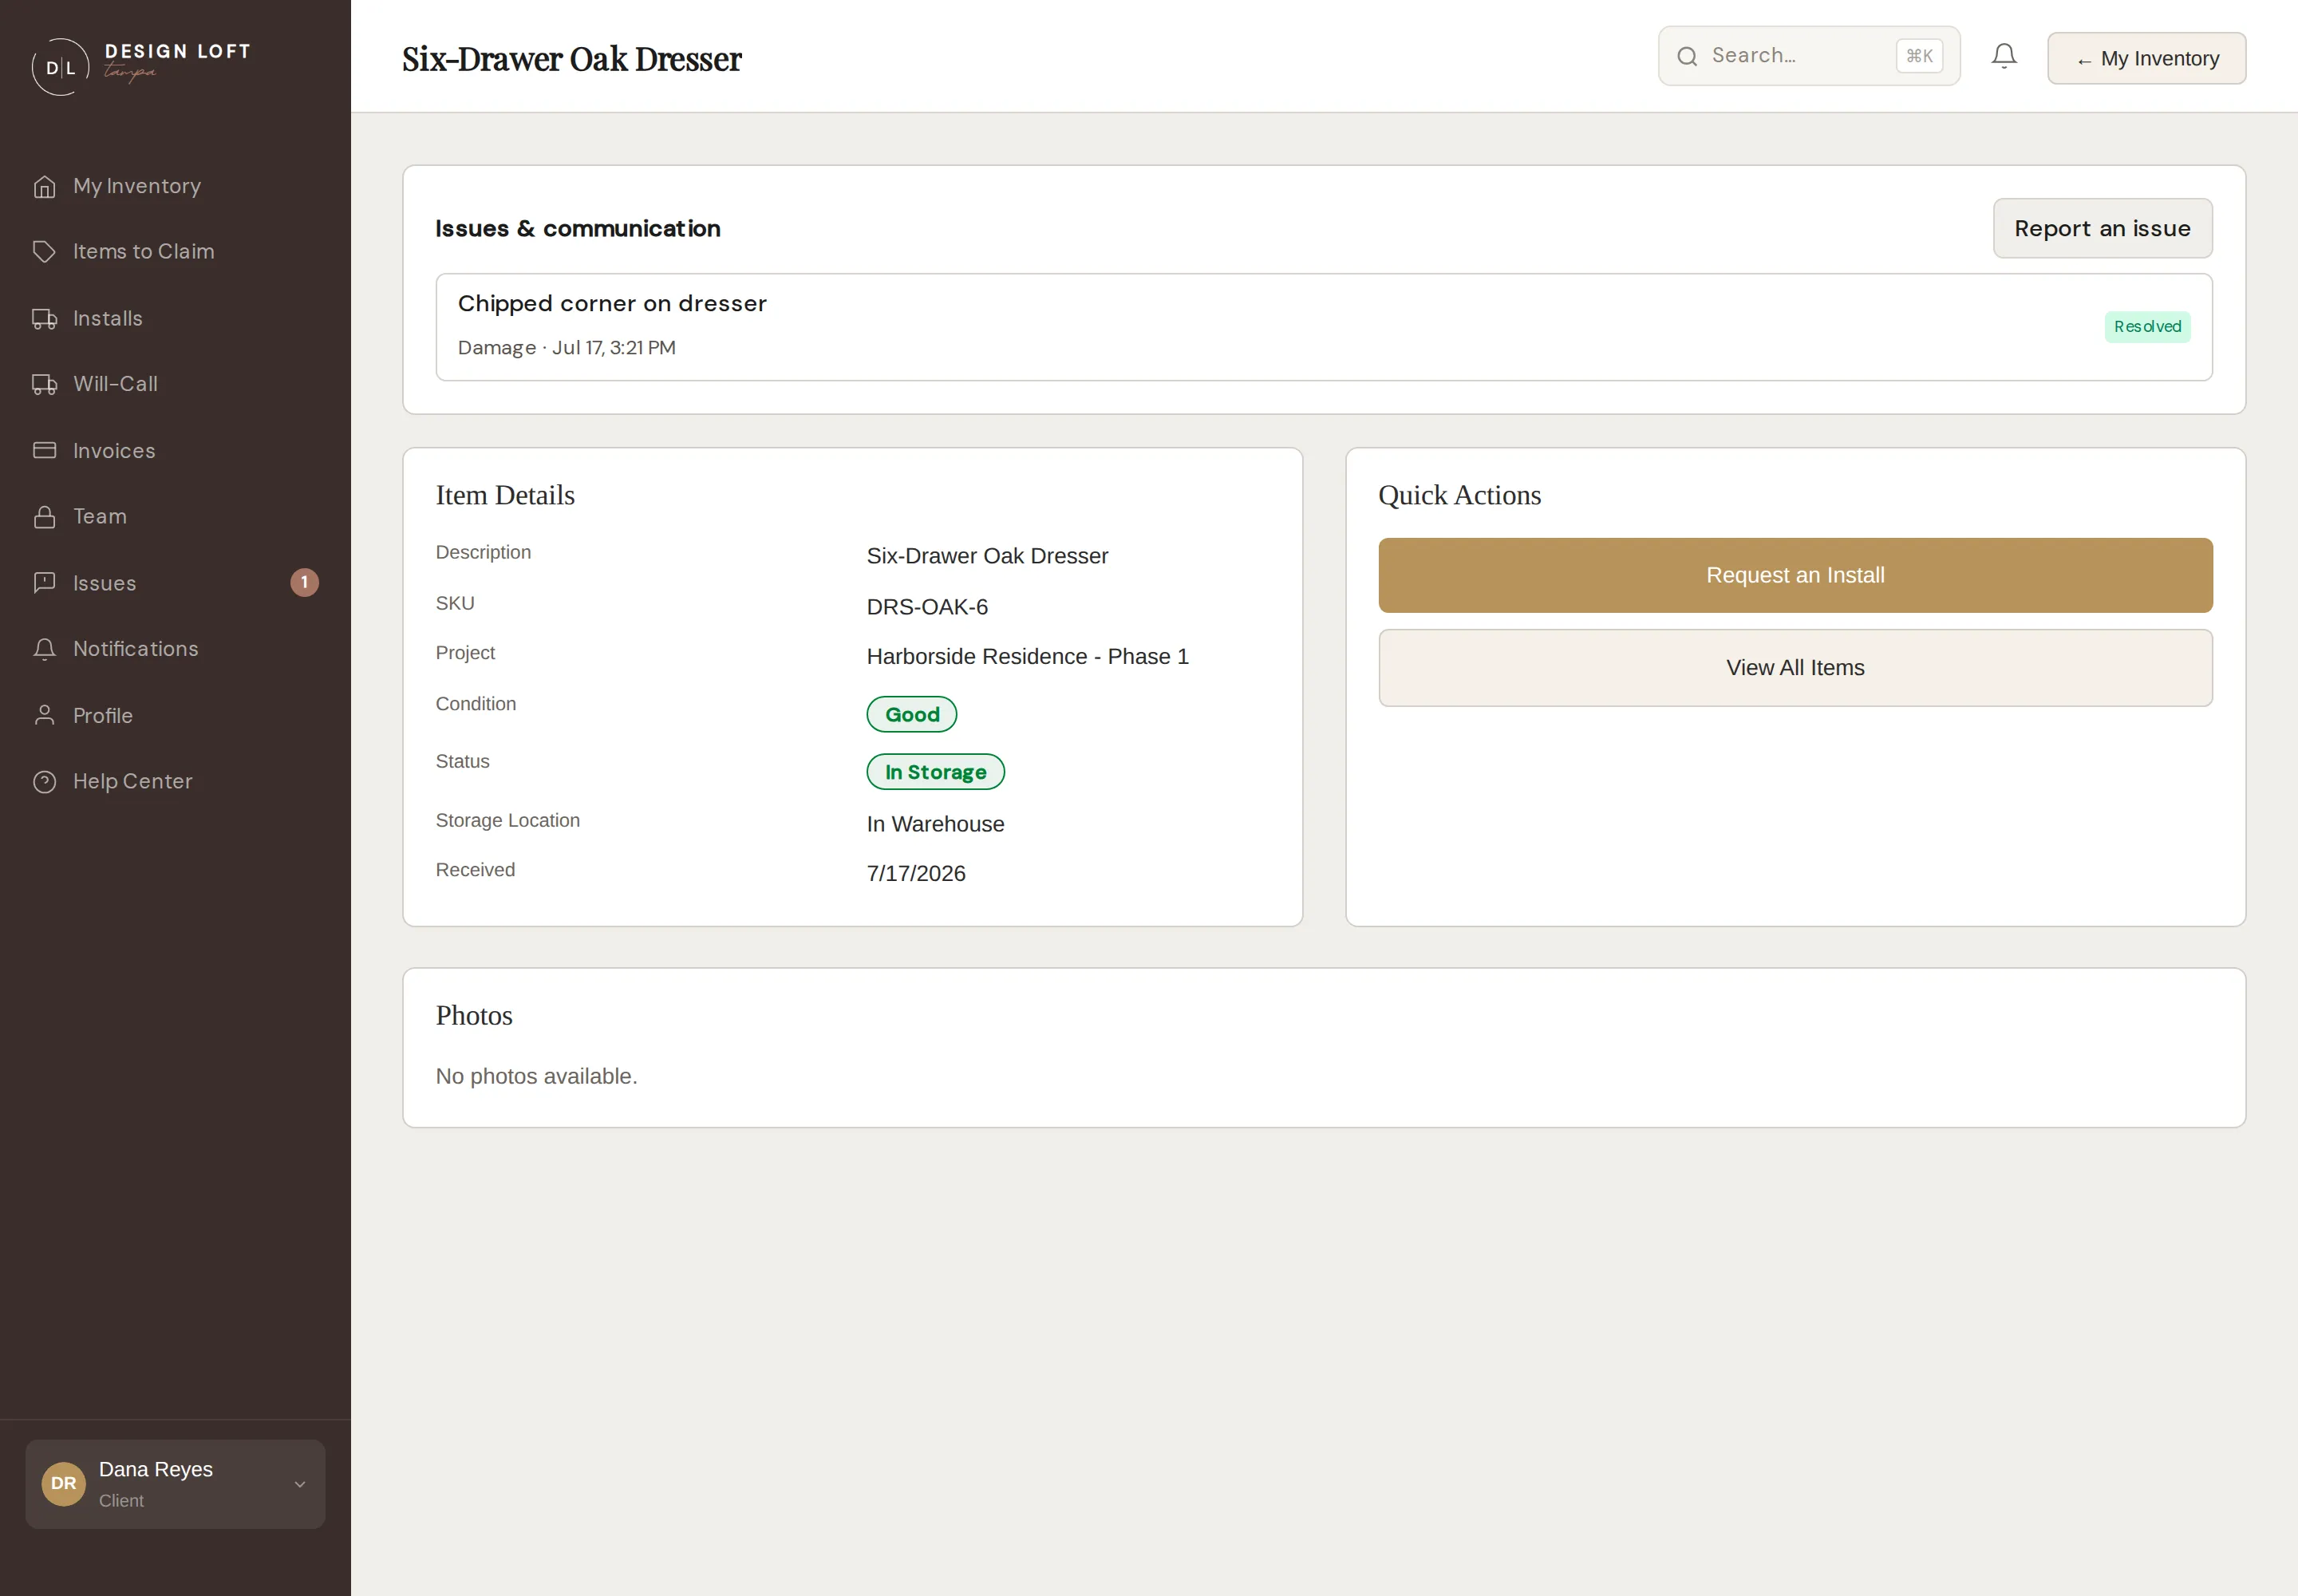Click the Help Center question mark icon
2298x1596 pixels.
[x=44, y=782]
